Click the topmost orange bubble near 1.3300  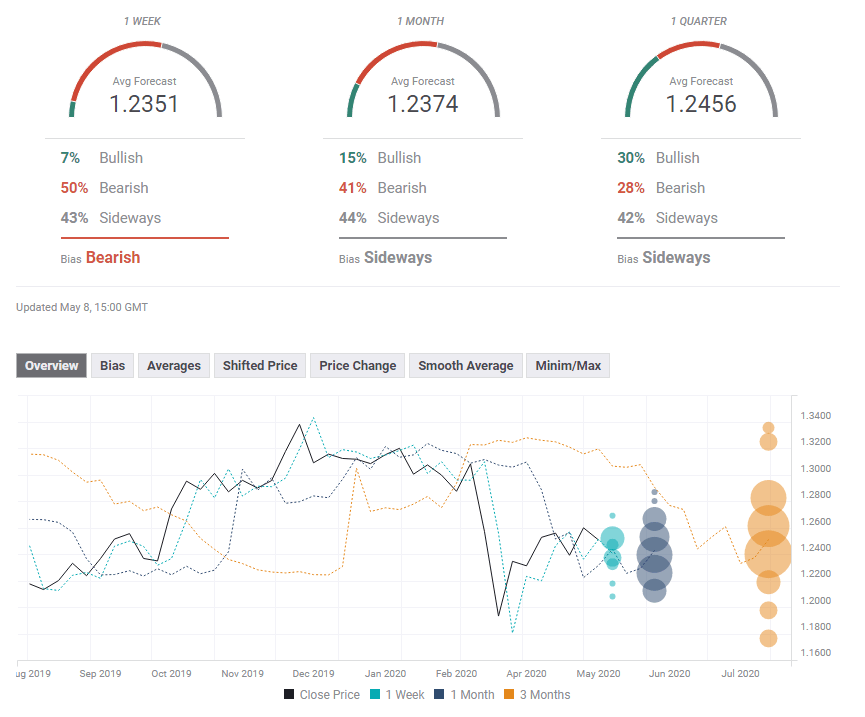click(769, 428)
